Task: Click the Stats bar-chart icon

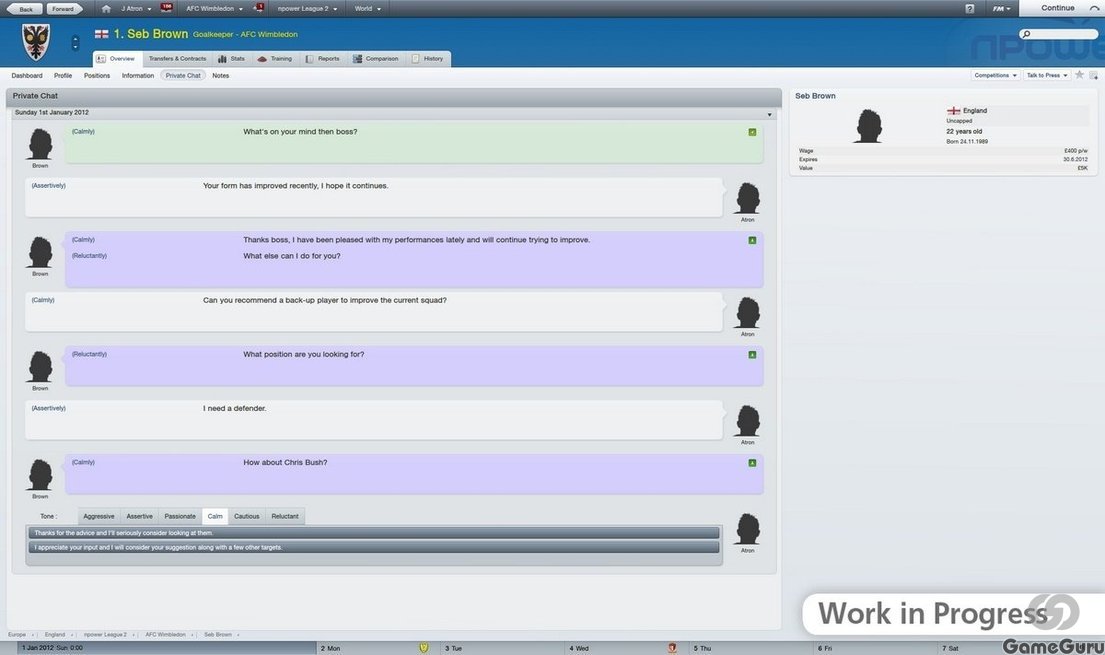Action: tap(222, 59)
